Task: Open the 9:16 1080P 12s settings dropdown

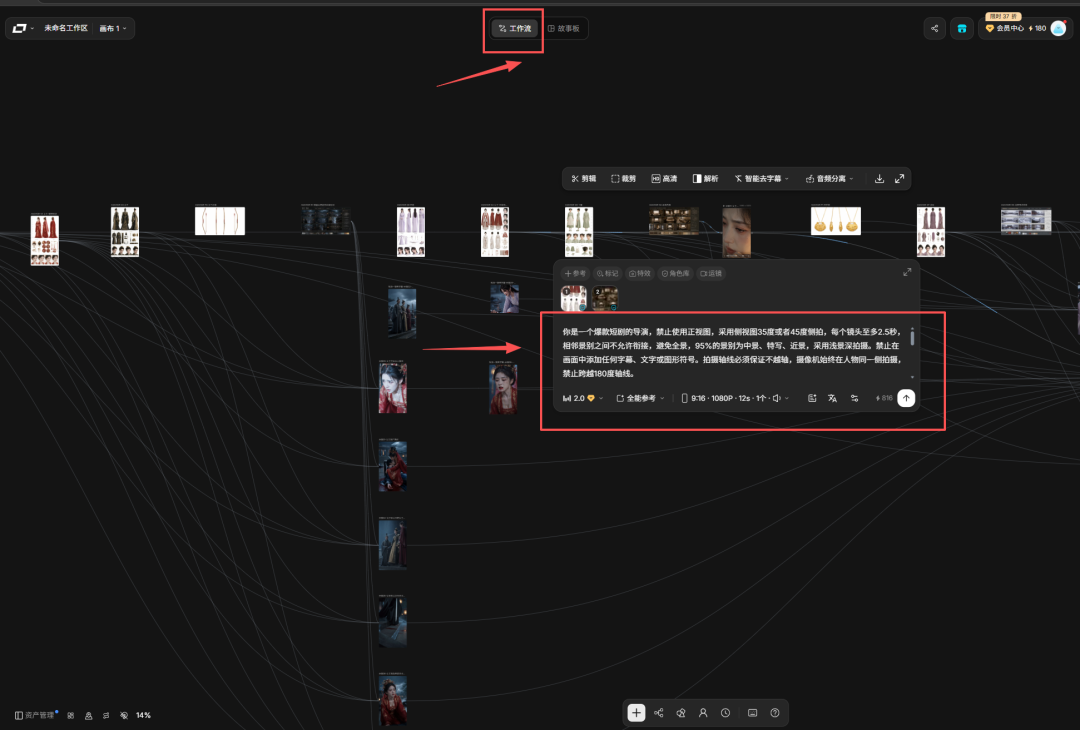Action: (734, 398)
